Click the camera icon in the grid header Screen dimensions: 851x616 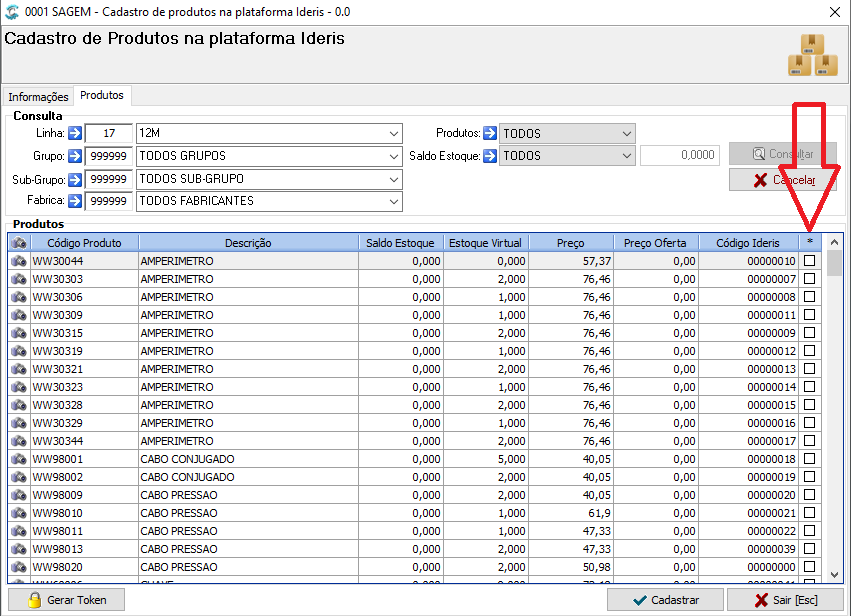(x=19, y=243)
